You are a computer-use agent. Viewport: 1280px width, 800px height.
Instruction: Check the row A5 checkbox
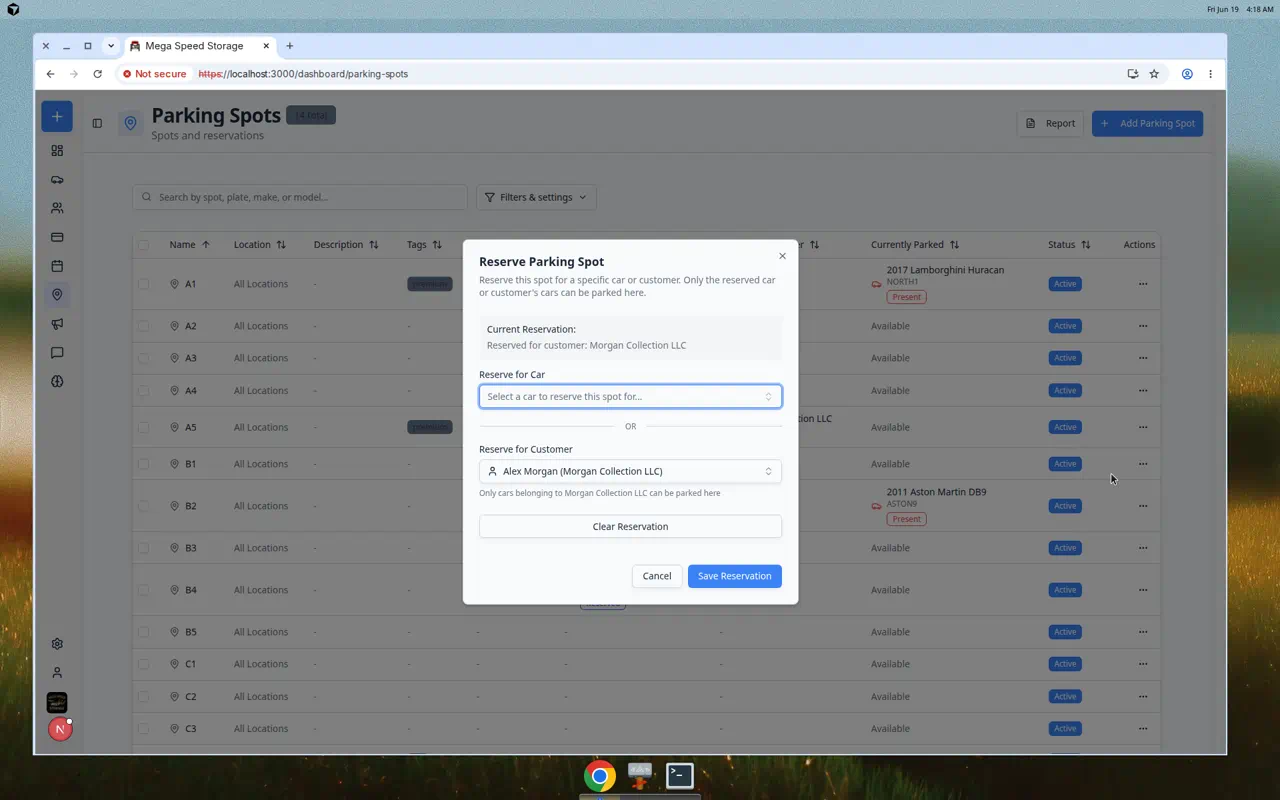tap(143, 427)
